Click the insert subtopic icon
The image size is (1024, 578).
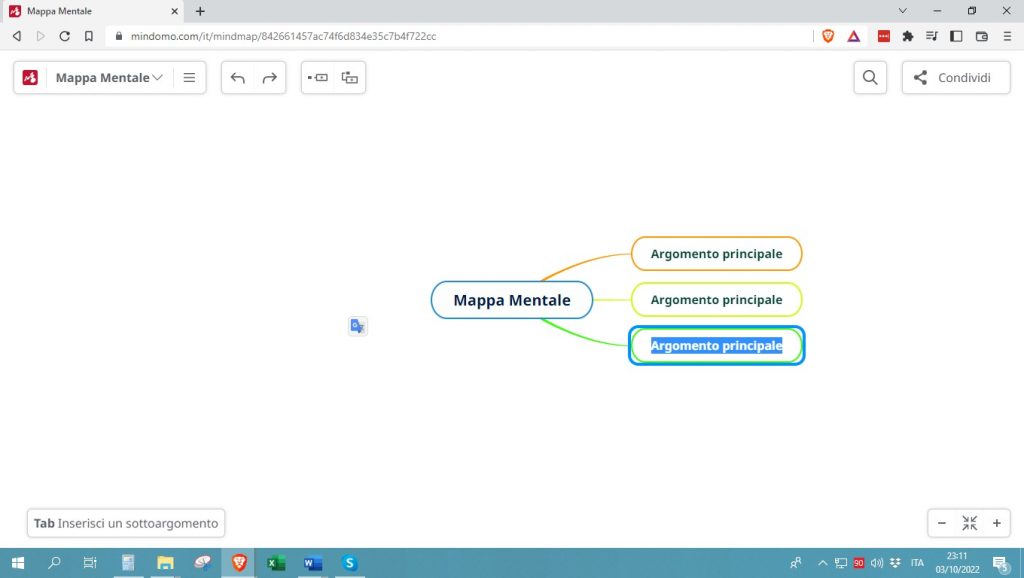pos(349,78)
